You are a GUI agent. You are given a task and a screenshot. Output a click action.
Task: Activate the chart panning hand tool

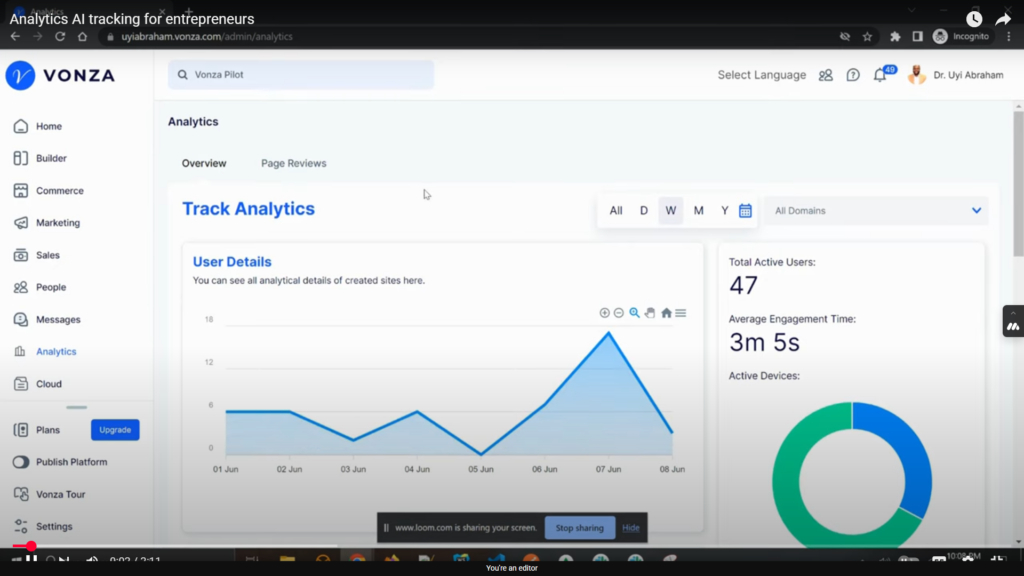click(x=650, y=313)
